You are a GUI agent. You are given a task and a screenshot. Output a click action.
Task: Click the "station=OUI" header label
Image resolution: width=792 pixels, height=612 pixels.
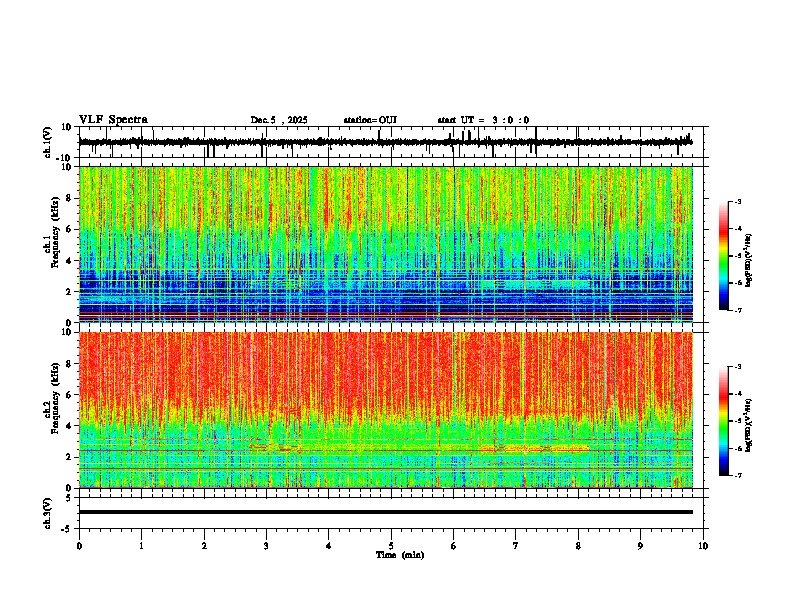pyautogui.click(x=370, y=120)
